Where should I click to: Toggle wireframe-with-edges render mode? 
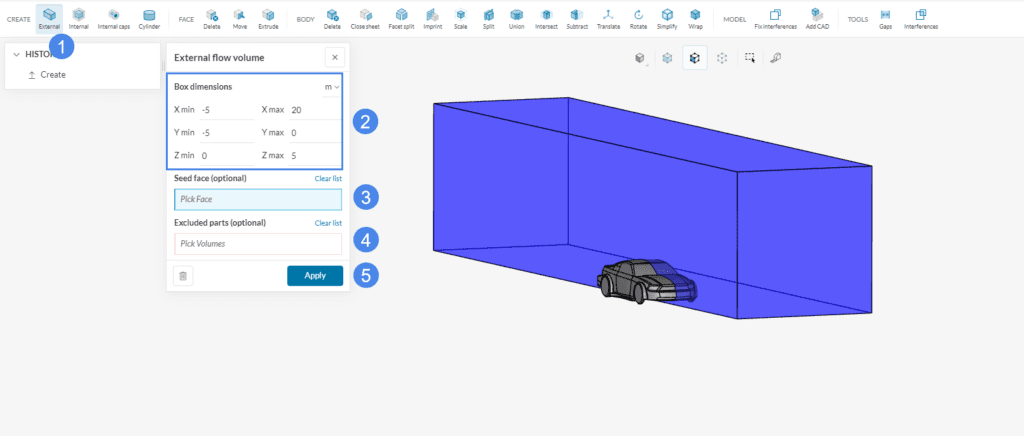694,58
